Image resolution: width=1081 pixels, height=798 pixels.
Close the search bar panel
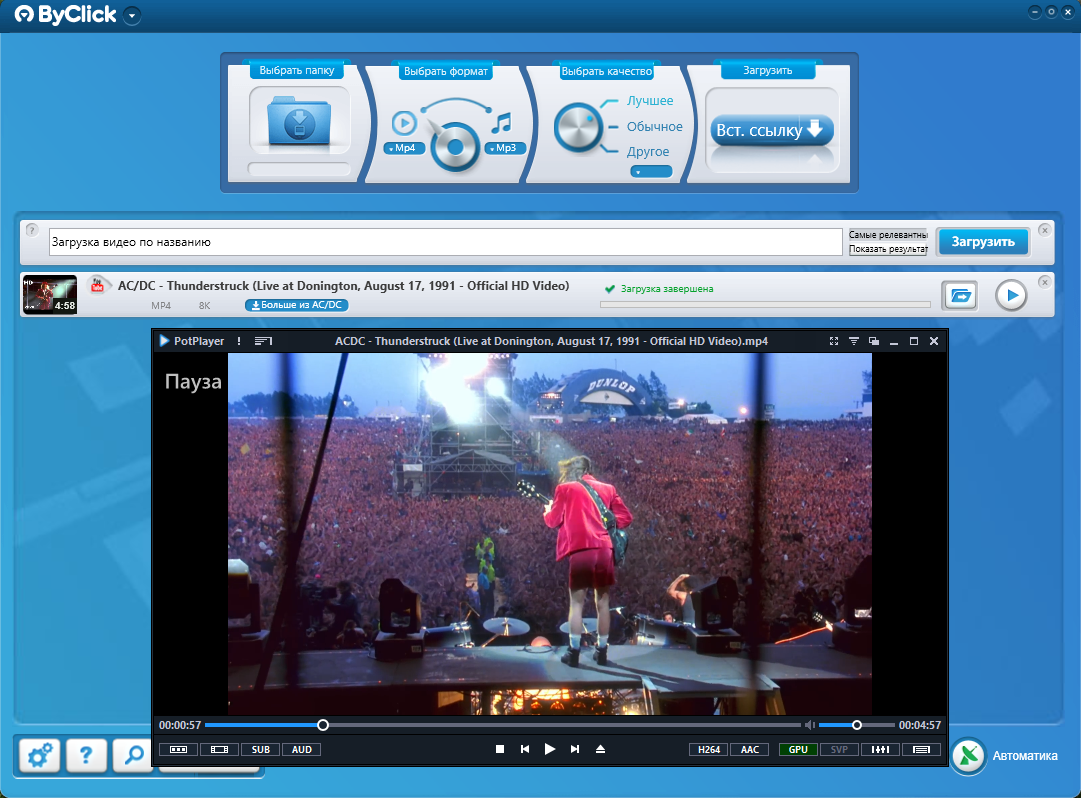tap(1044, 230)
